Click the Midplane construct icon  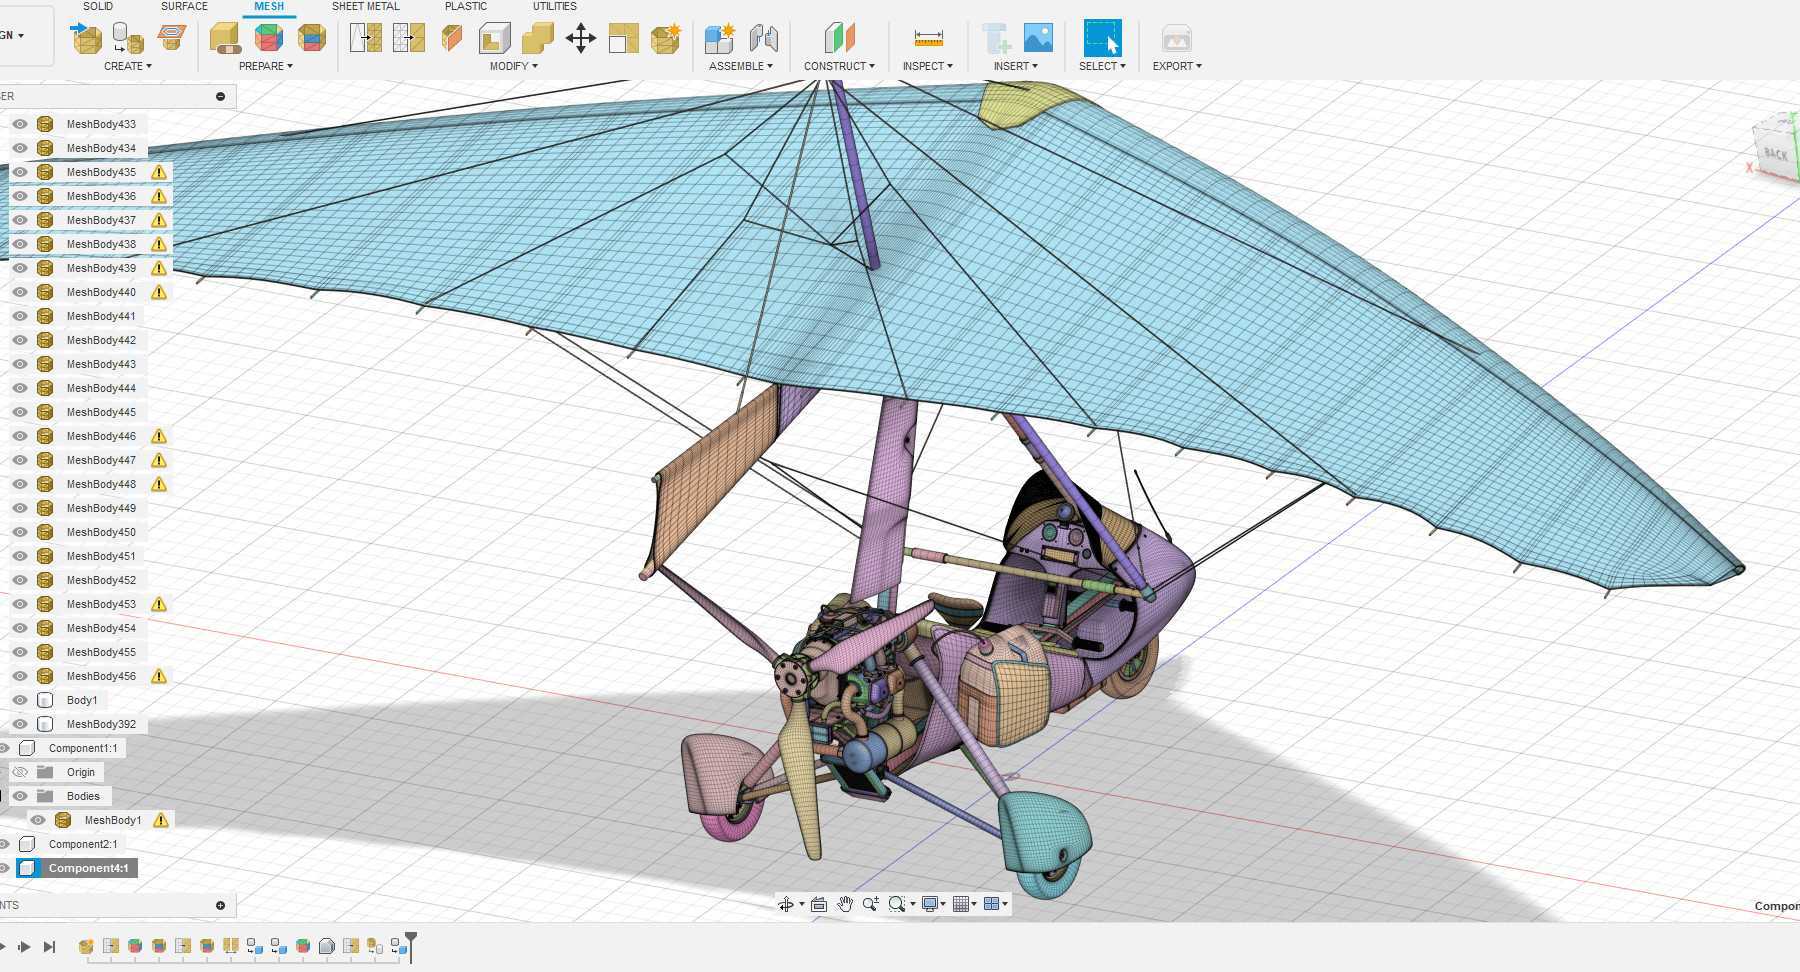tap(839, 38)
